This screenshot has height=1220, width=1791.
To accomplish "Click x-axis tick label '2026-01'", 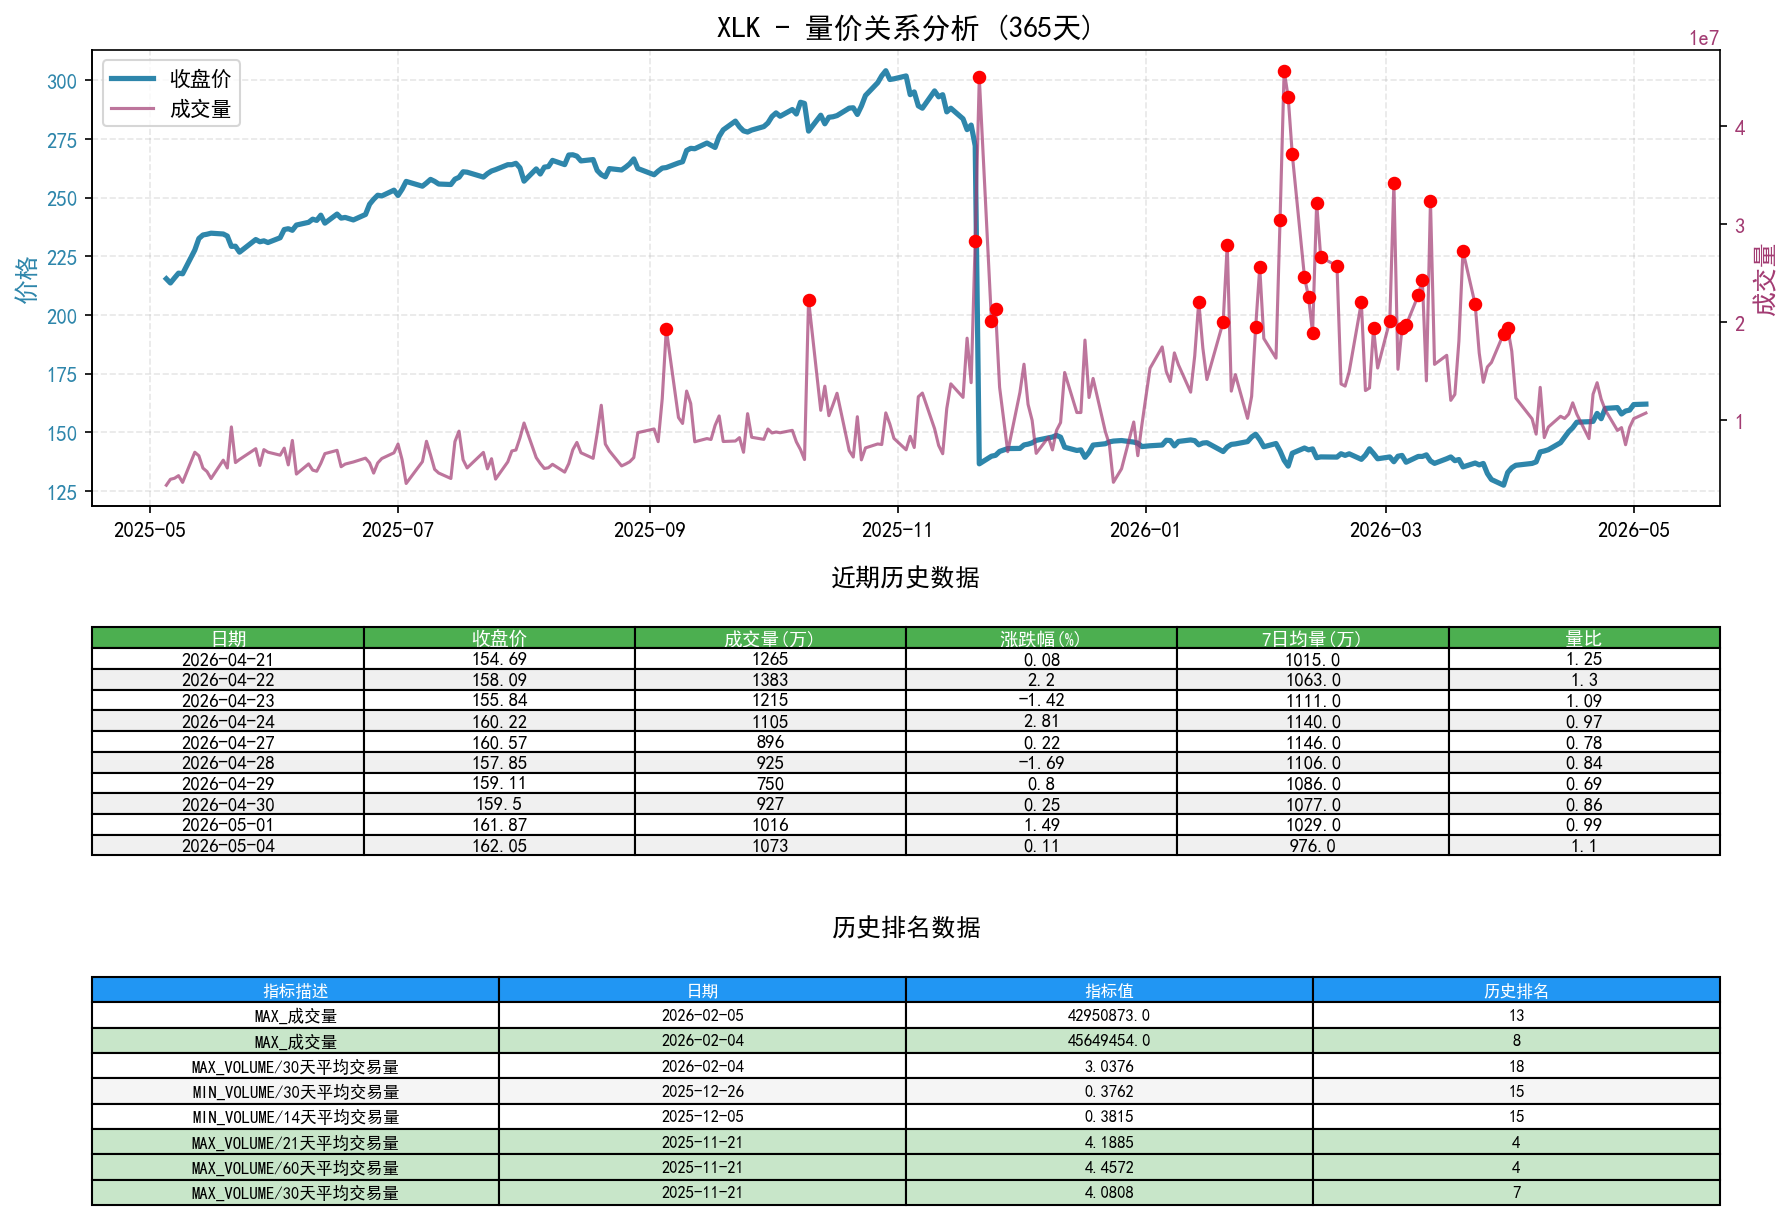I will pos(1146,530).
